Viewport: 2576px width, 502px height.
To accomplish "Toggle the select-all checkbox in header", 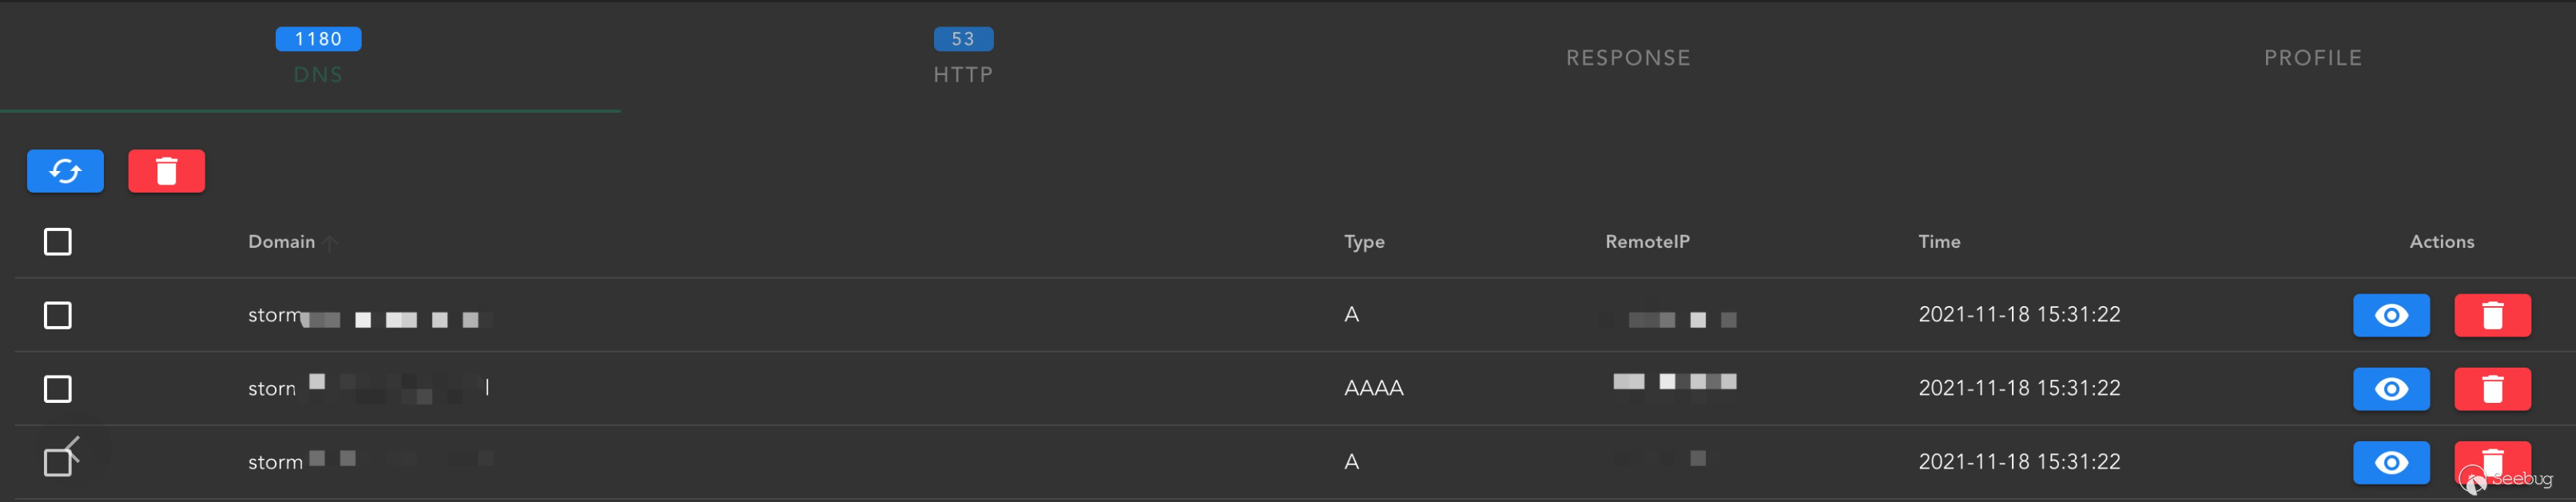I will coord(58,242).
